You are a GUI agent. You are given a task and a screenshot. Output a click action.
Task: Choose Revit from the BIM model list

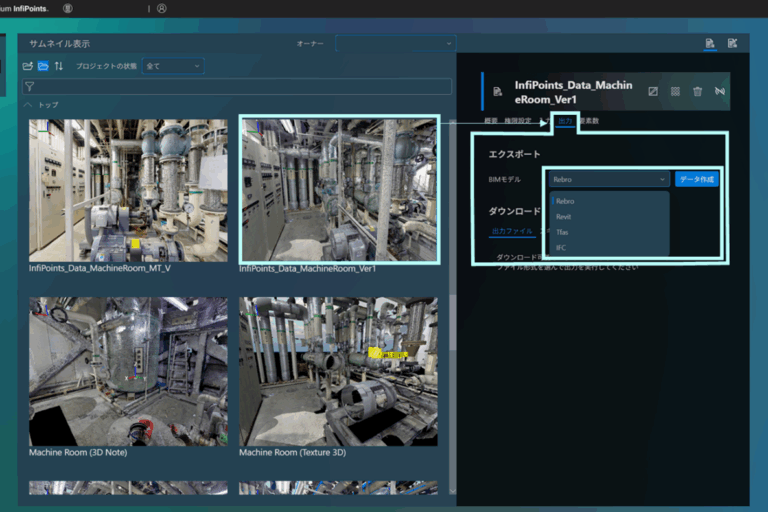click(x=564, y=216)
